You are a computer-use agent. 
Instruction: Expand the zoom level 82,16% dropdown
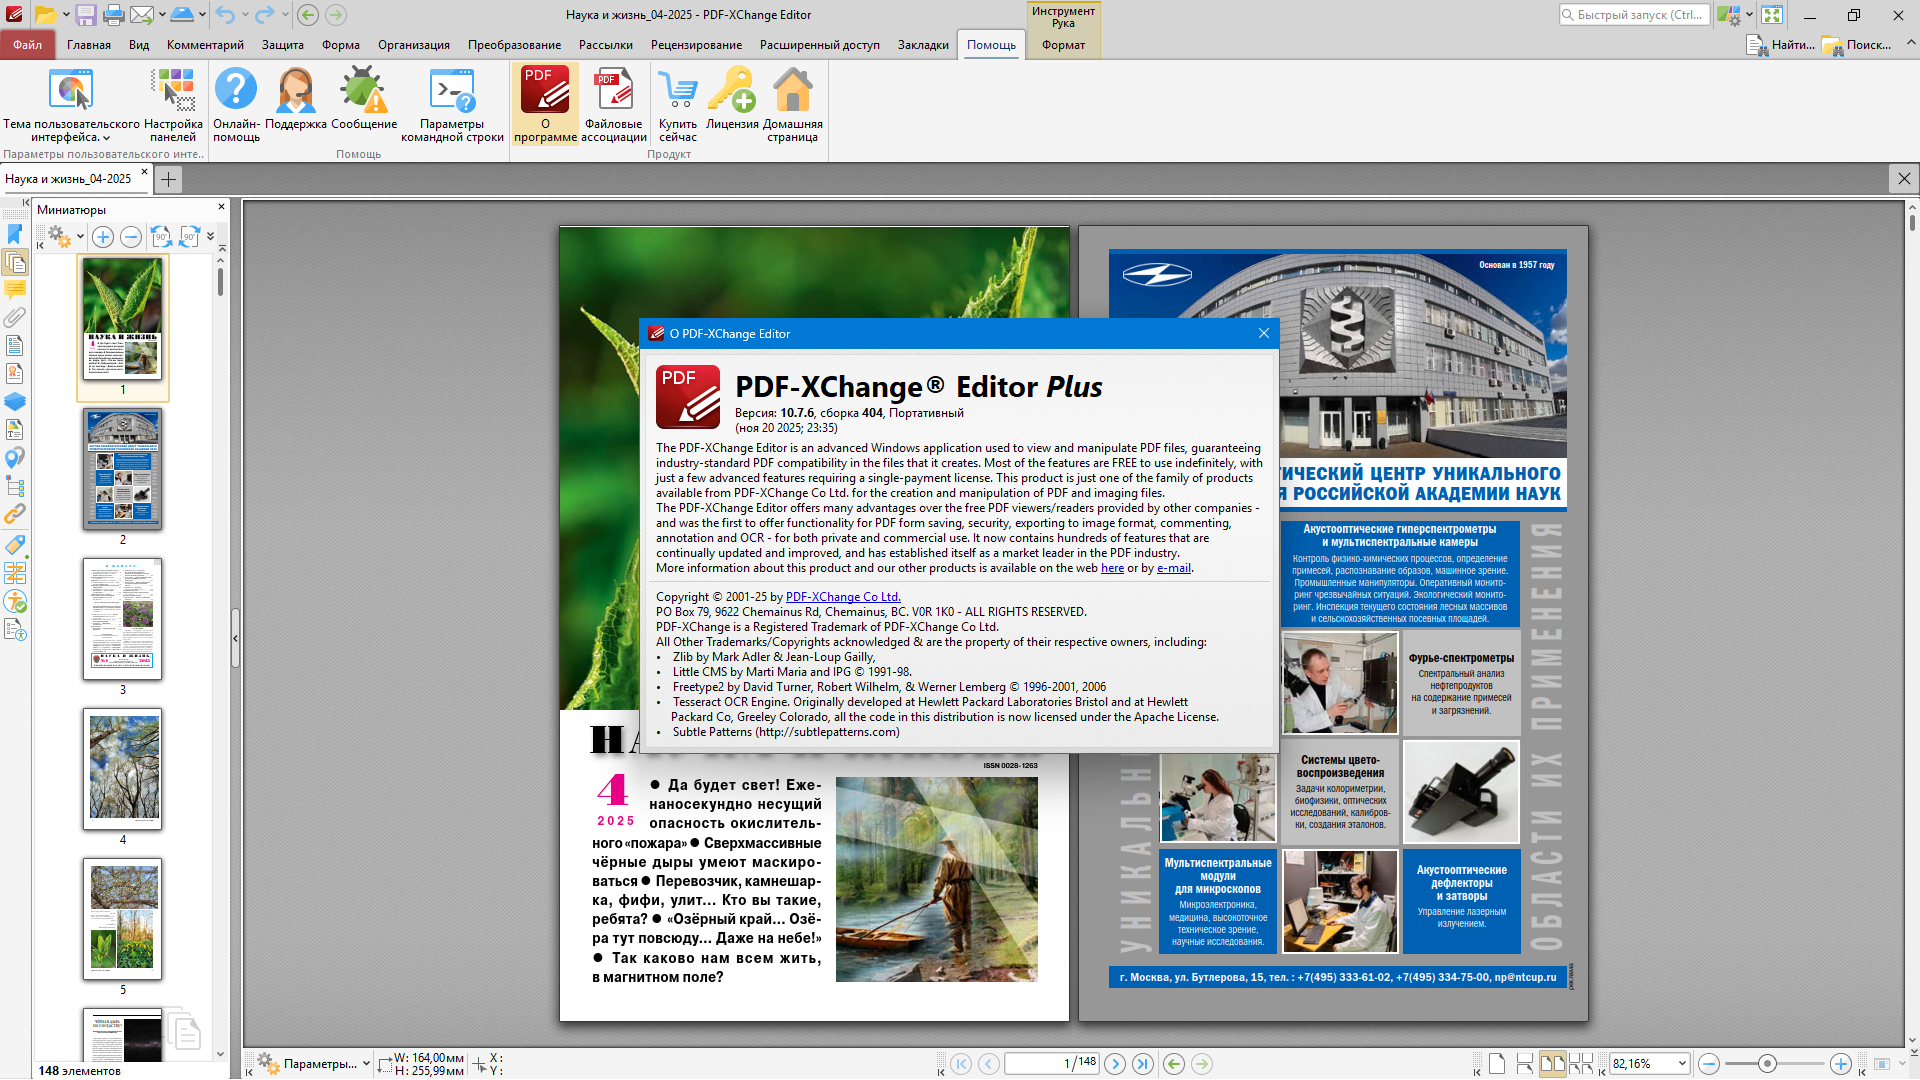click(x=1682, y=1064)
